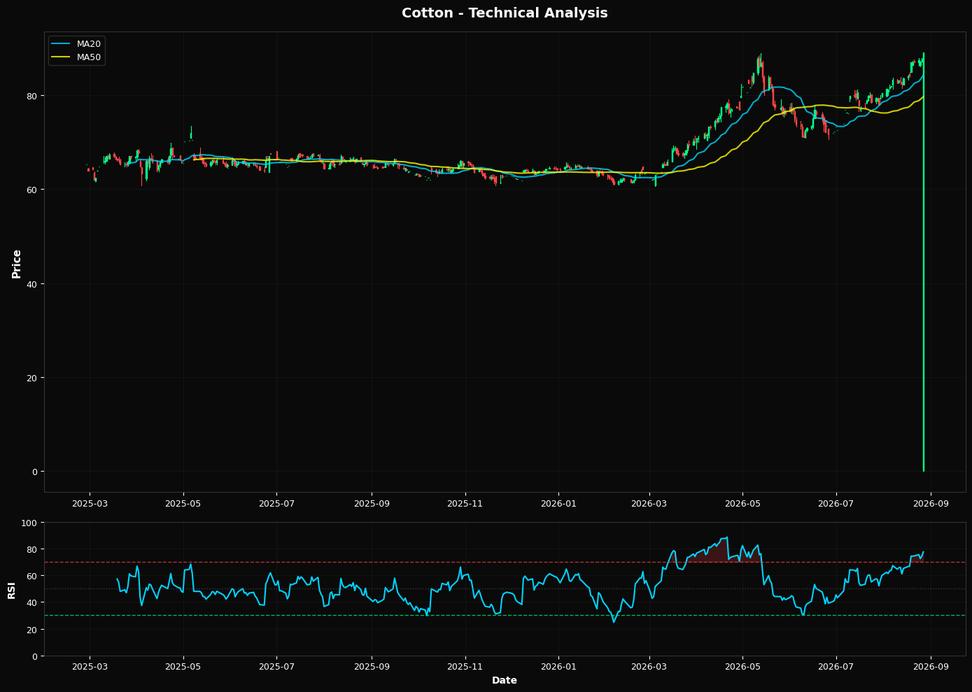The width and height of the screenshot is (972, 692).
Task: Click the blue MA20 legend line sample
Action: point(61,44)
